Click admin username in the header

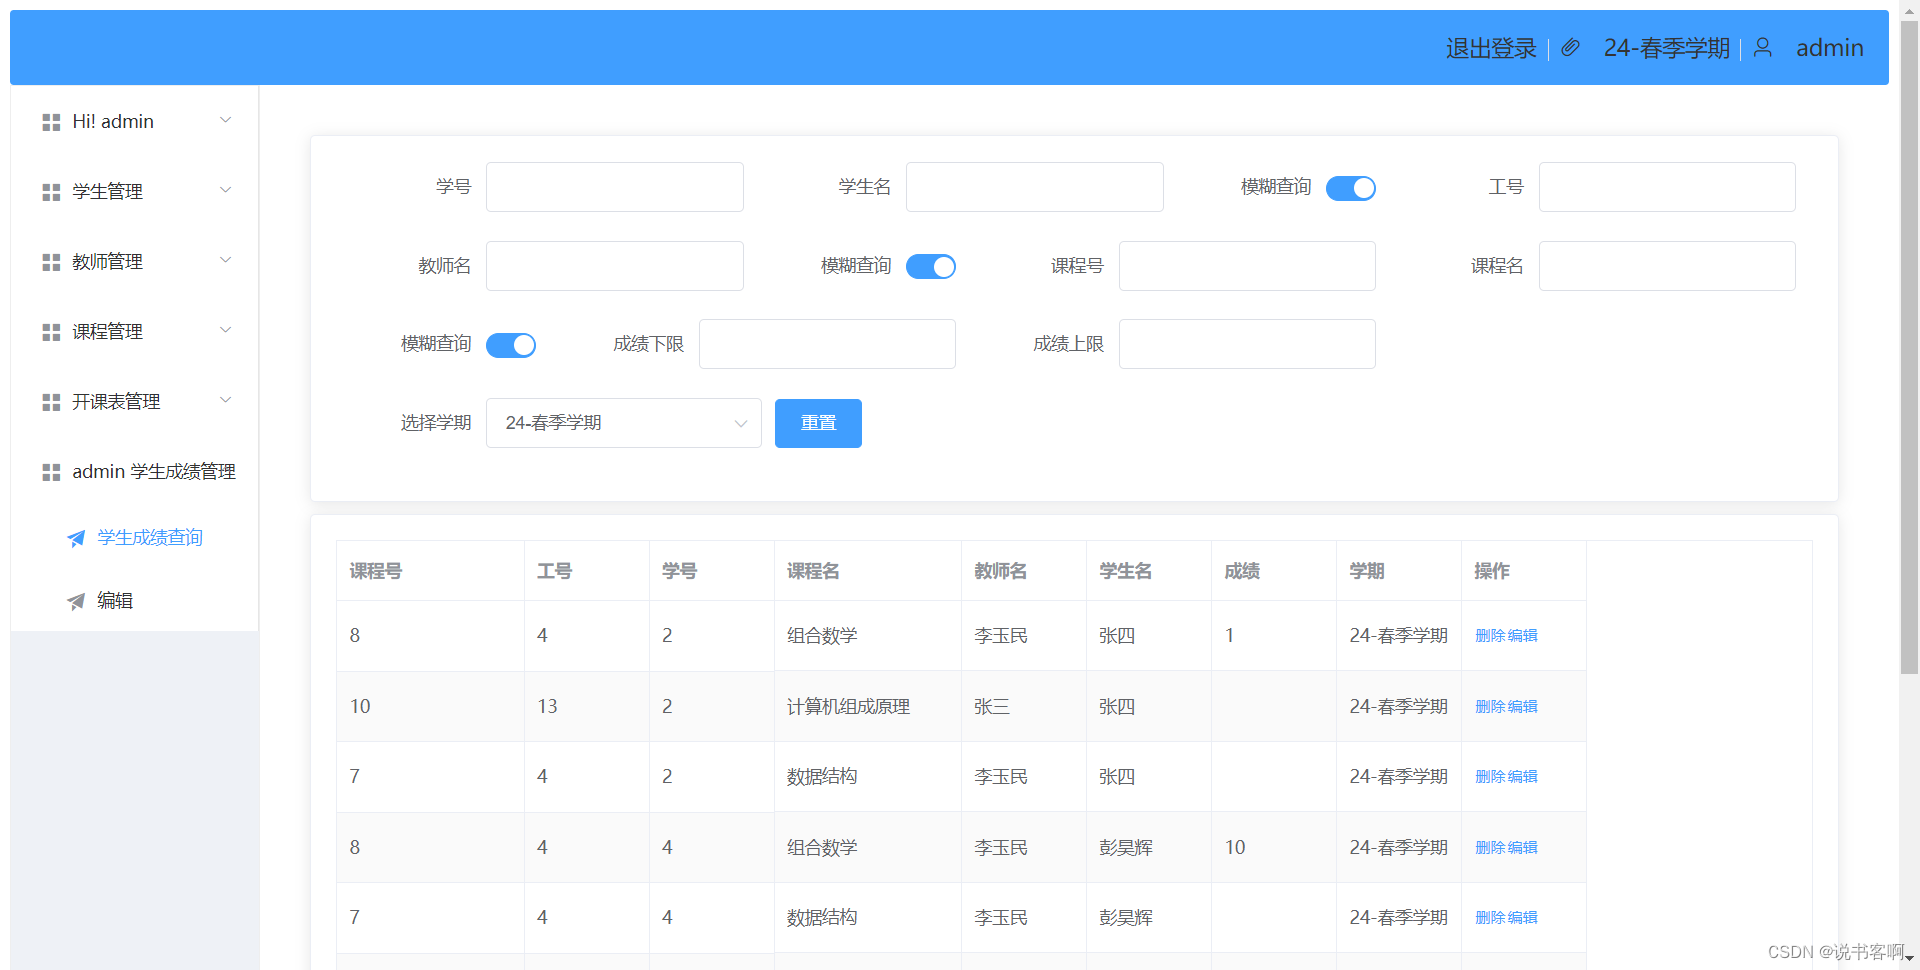coord(1829,48)
